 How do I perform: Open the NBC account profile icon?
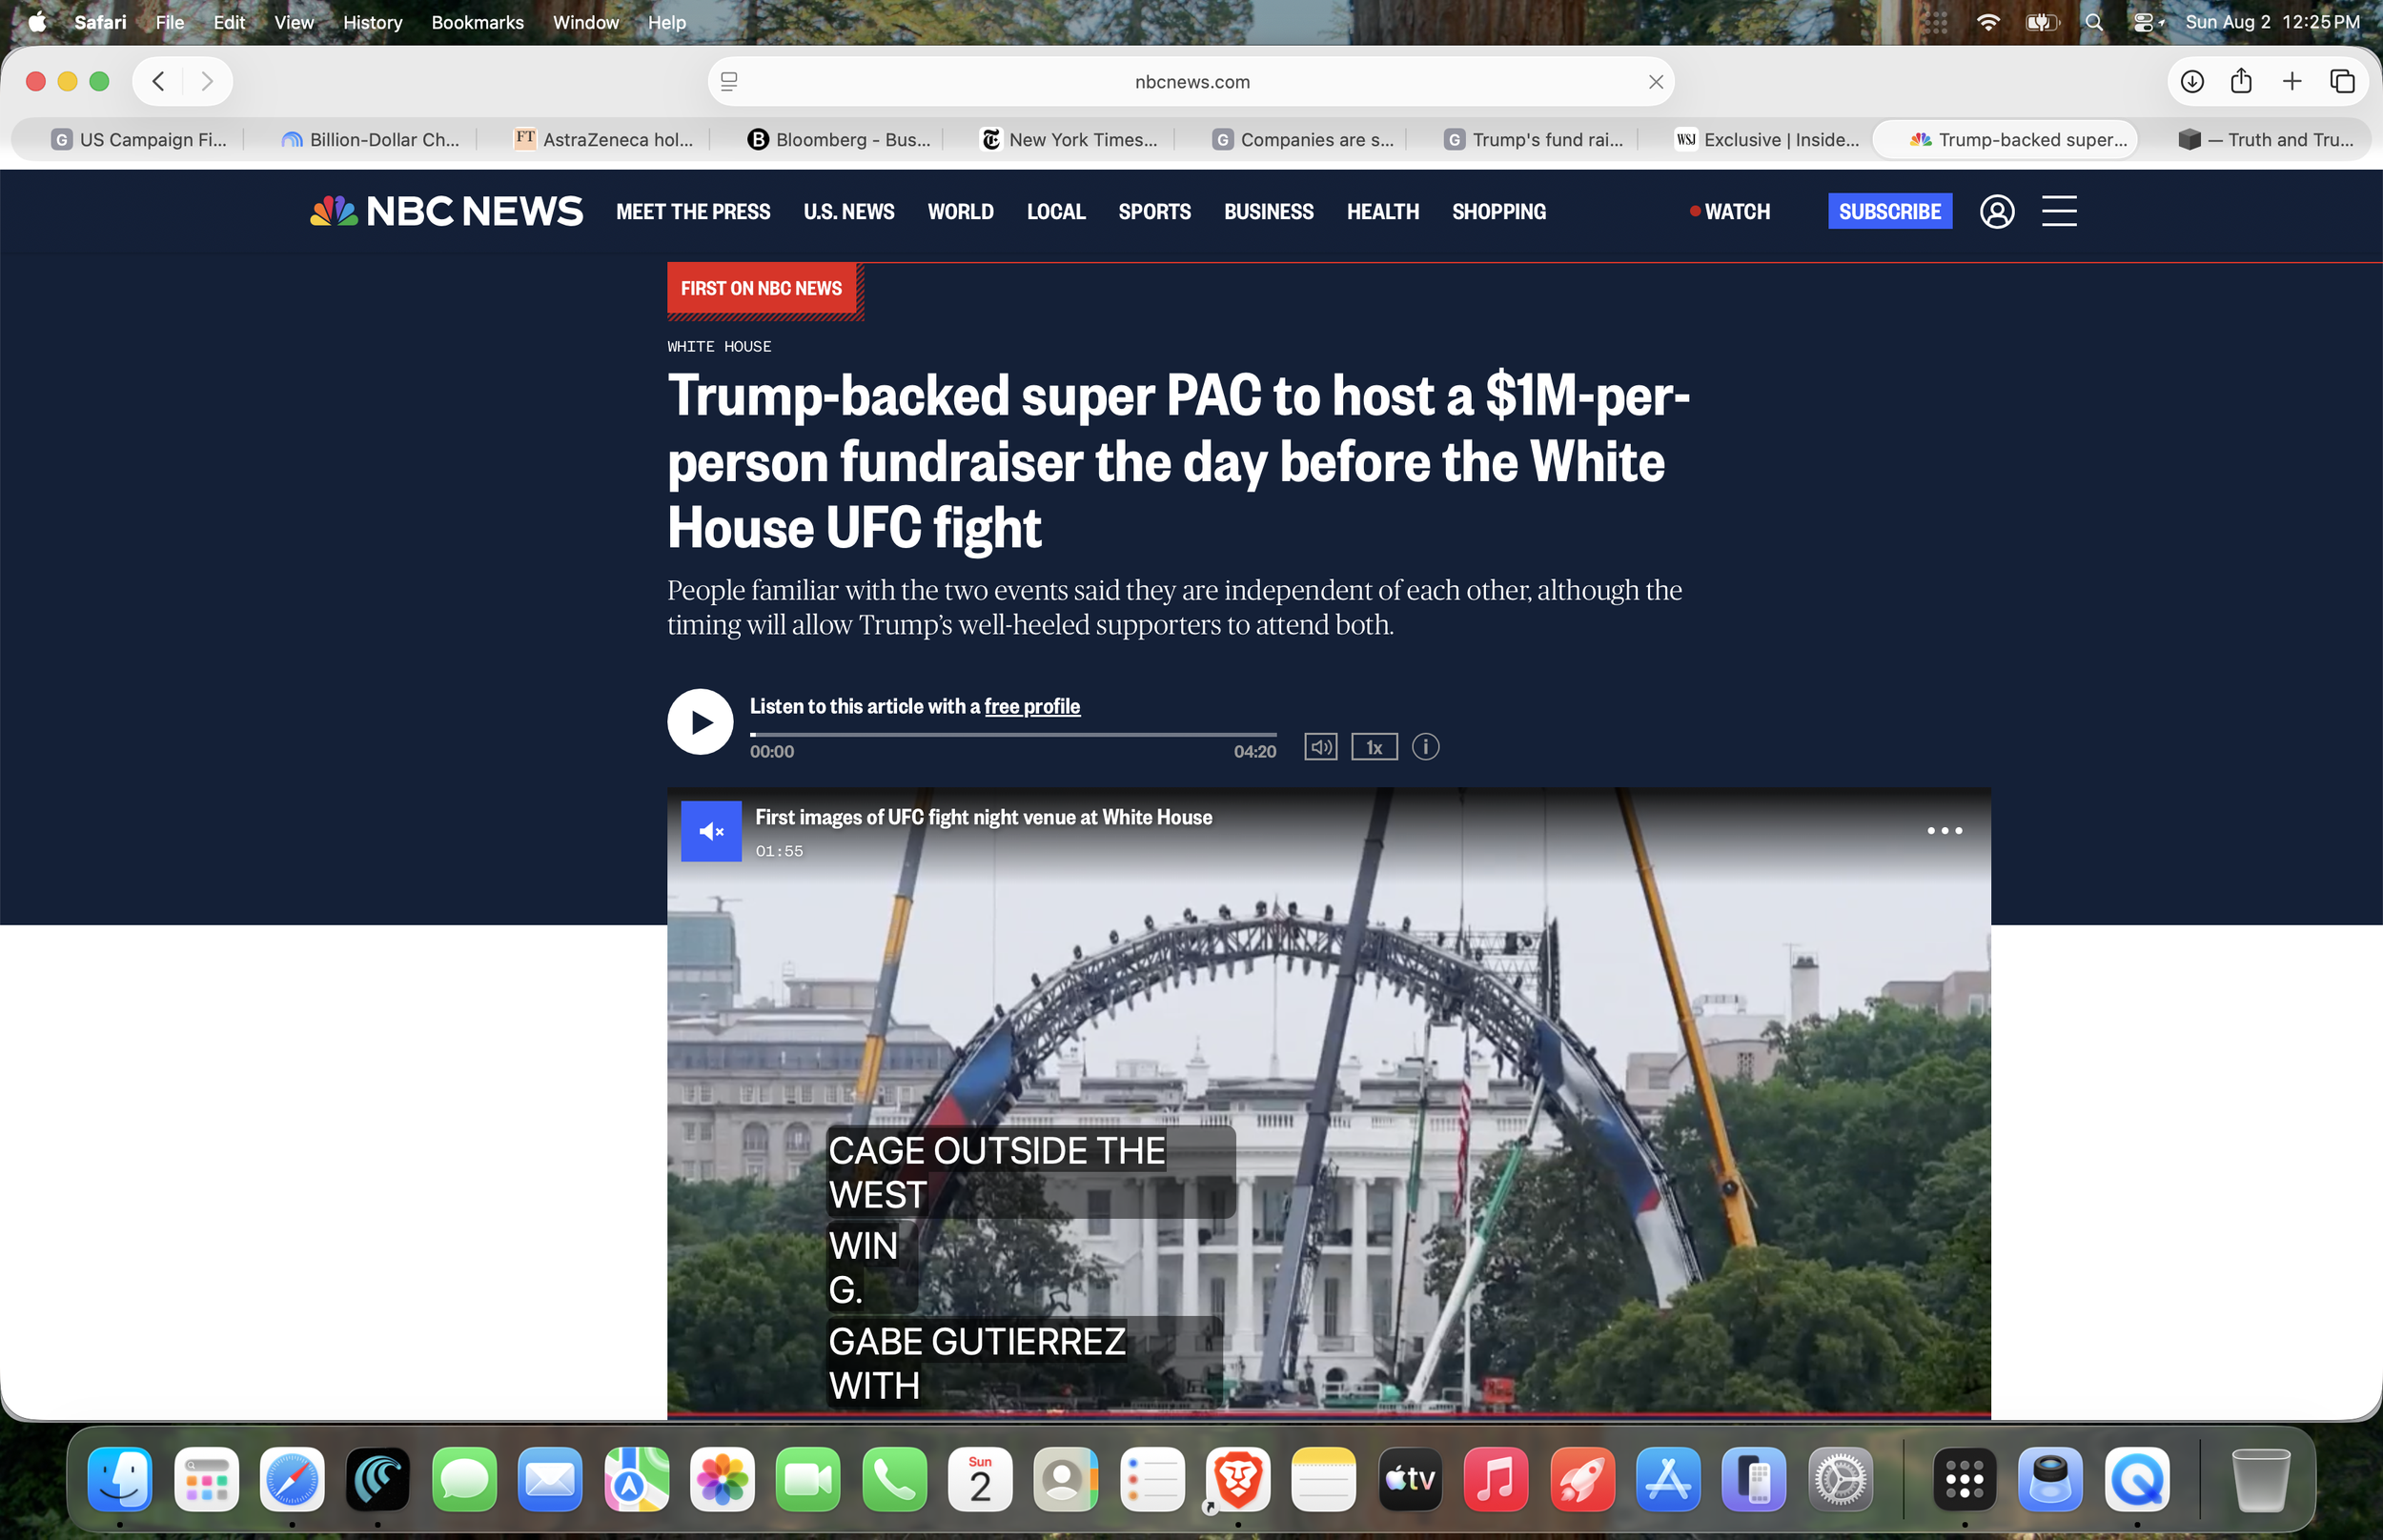[x=1997, y=211]
